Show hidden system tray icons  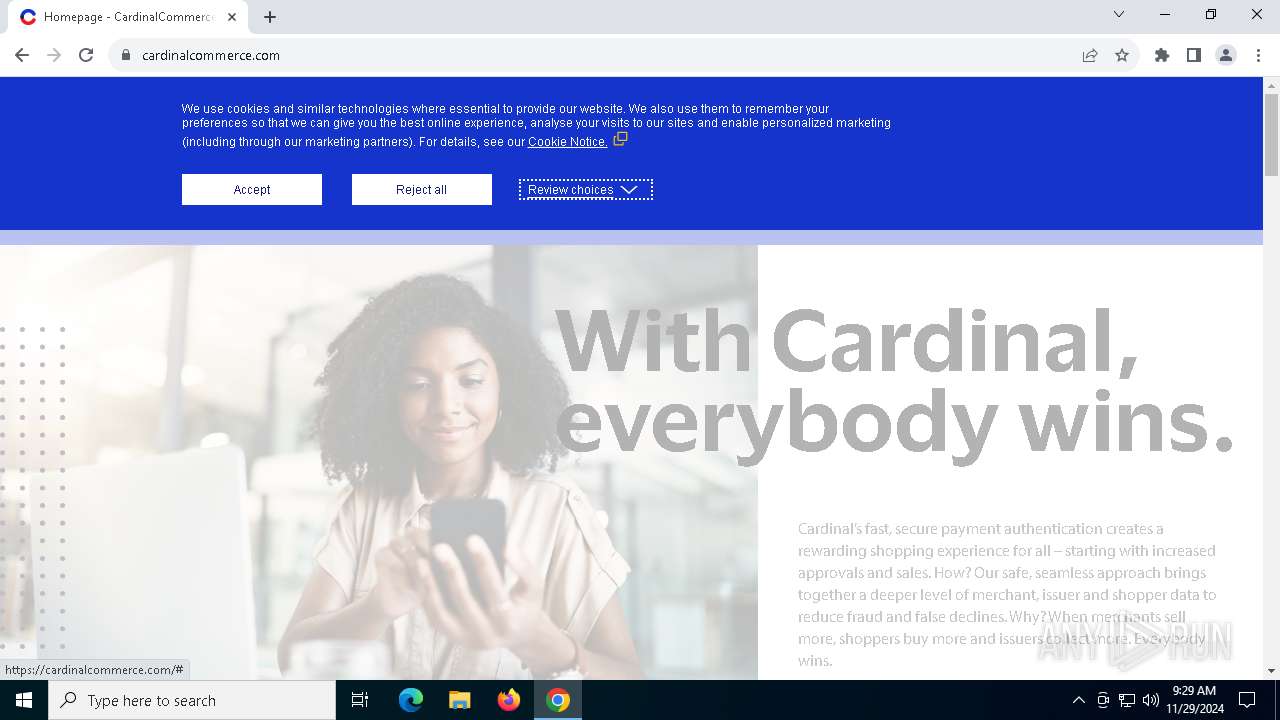point(1078,700)
